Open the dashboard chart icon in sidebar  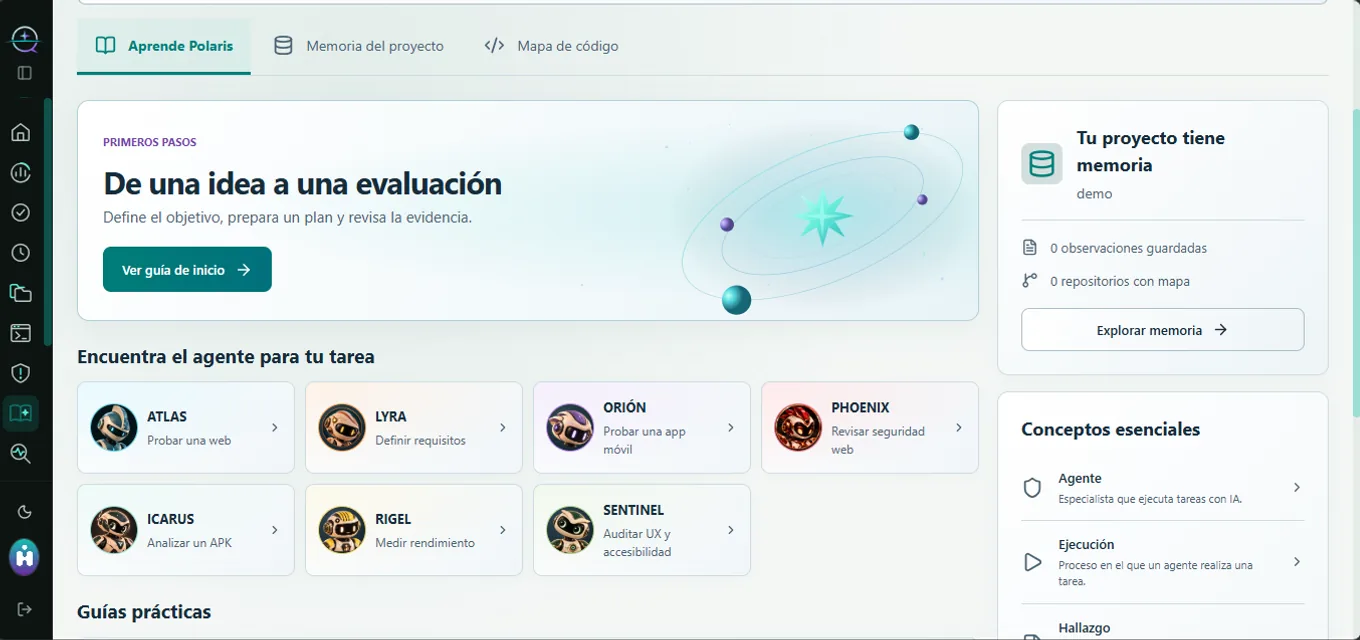coord(21,172)
